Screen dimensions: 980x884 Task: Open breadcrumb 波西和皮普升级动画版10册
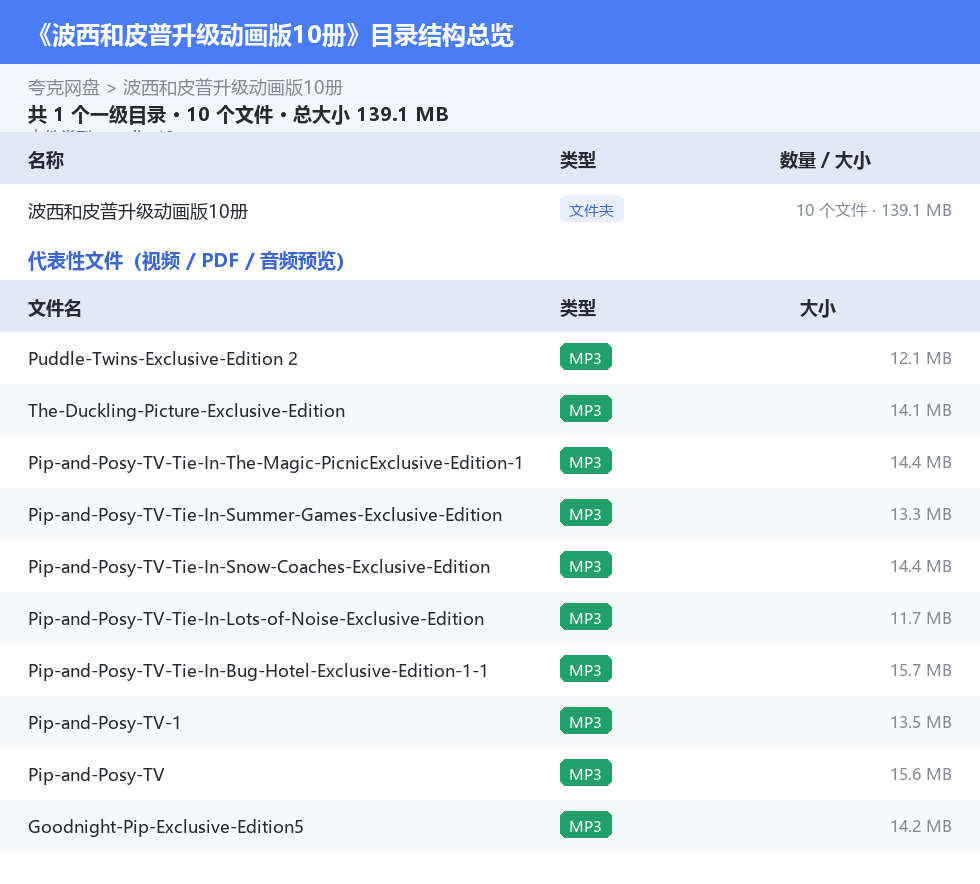pyautogui.click(x=232, y=88)
